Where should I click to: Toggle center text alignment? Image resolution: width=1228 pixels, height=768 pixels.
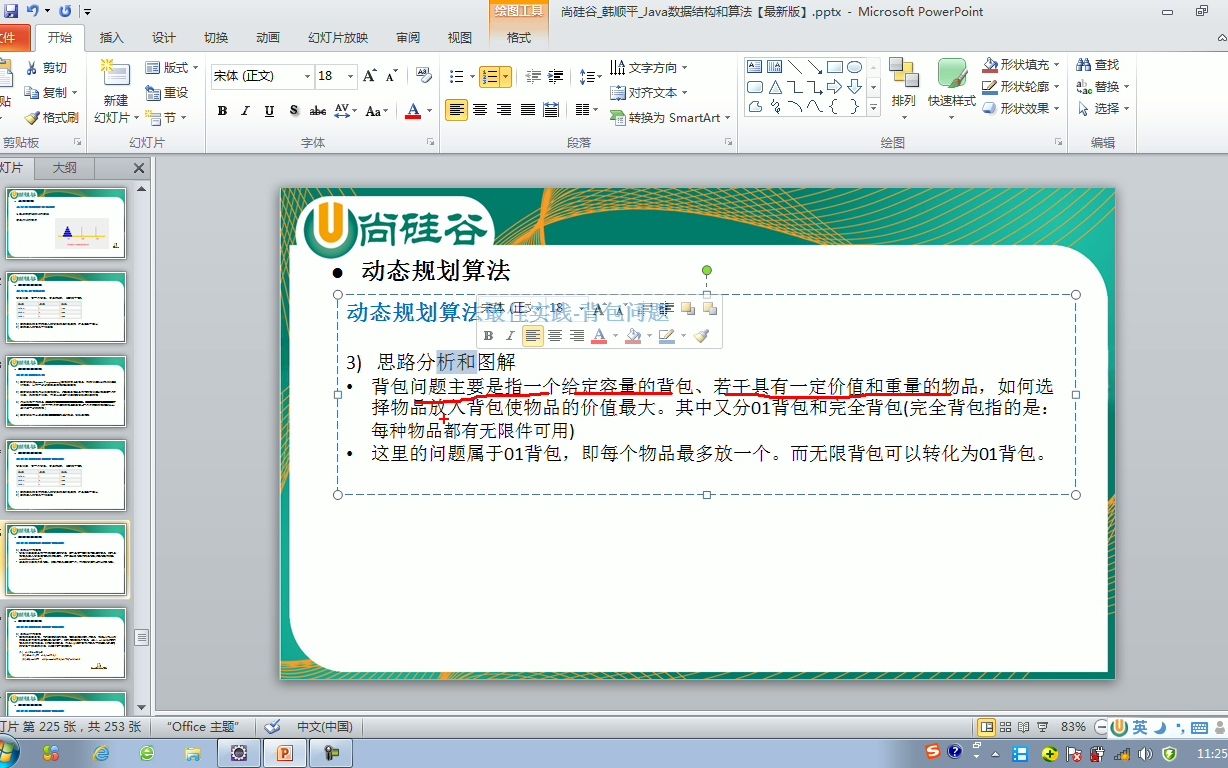[479, 110]
